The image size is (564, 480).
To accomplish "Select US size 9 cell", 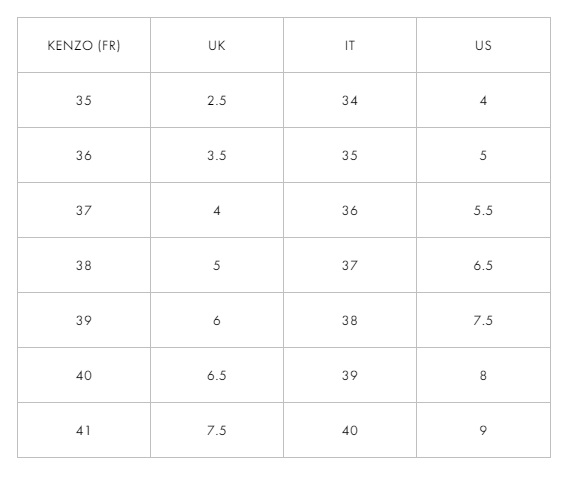I will click(483, 431).
